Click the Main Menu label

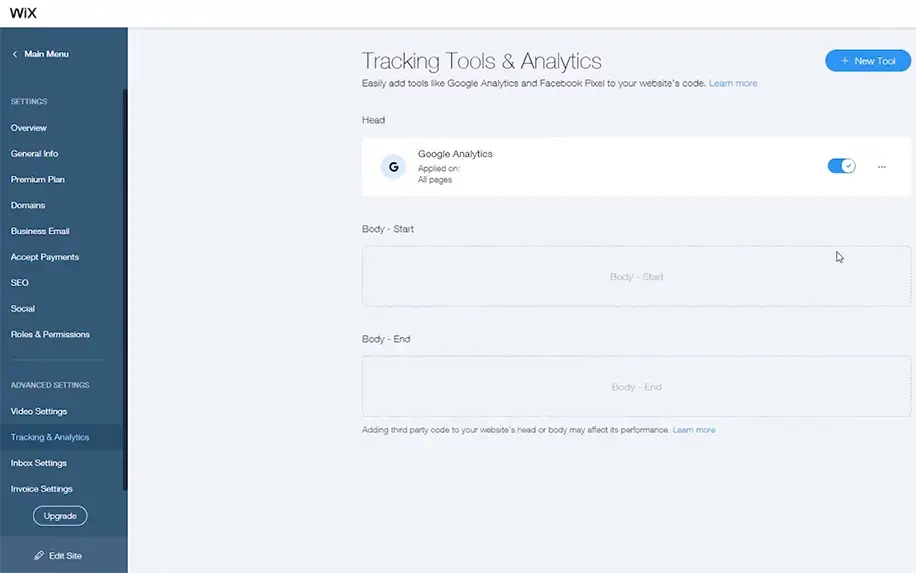coord(46,54)
